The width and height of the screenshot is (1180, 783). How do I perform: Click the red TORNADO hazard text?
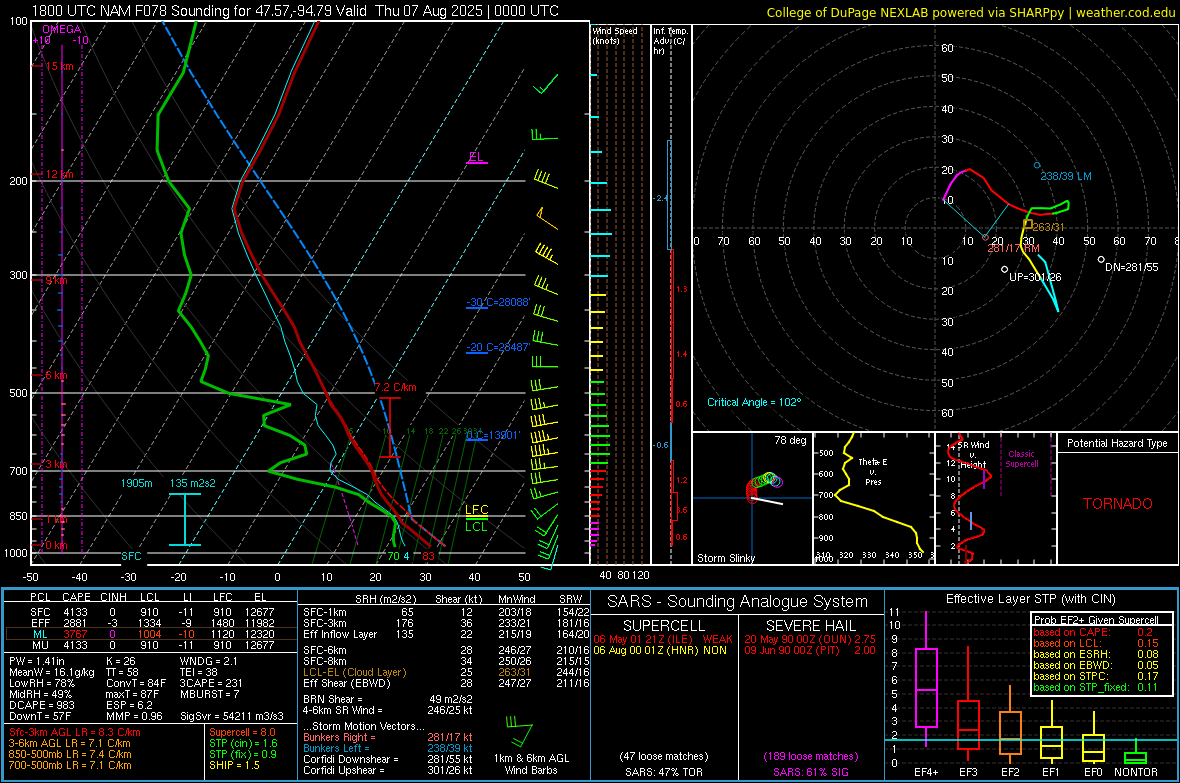click(1118, 504)
